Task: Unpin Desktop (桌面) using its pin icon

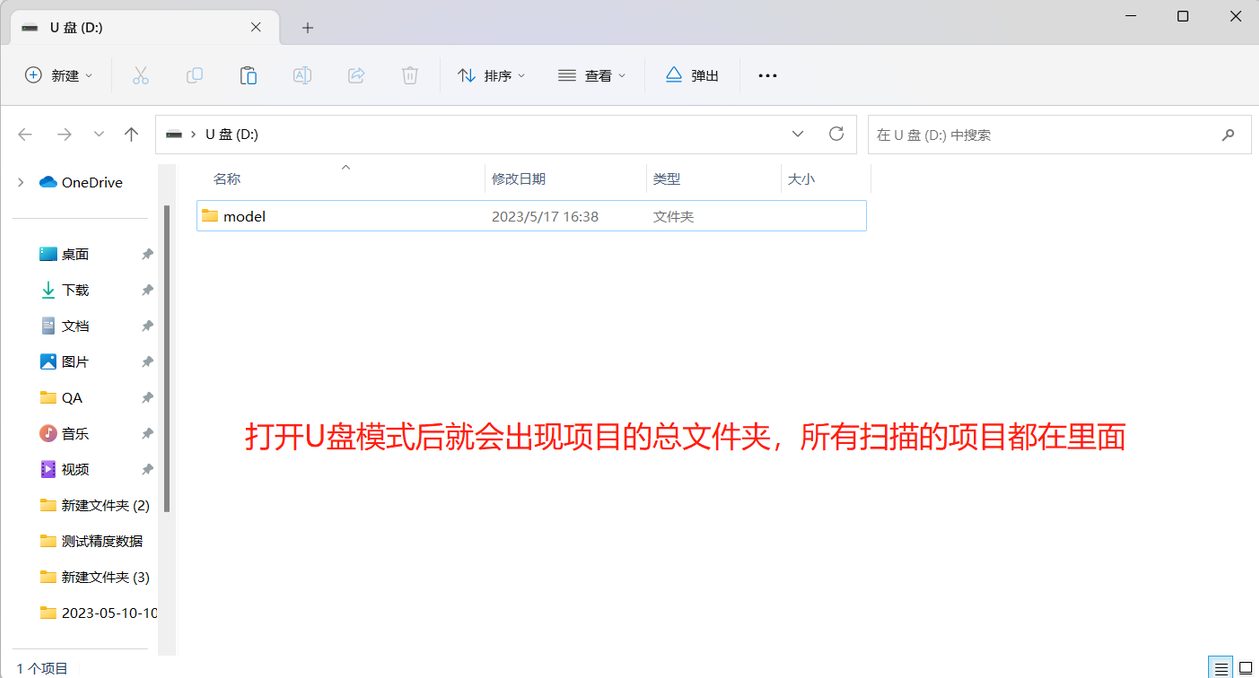Action: point(147,254)
